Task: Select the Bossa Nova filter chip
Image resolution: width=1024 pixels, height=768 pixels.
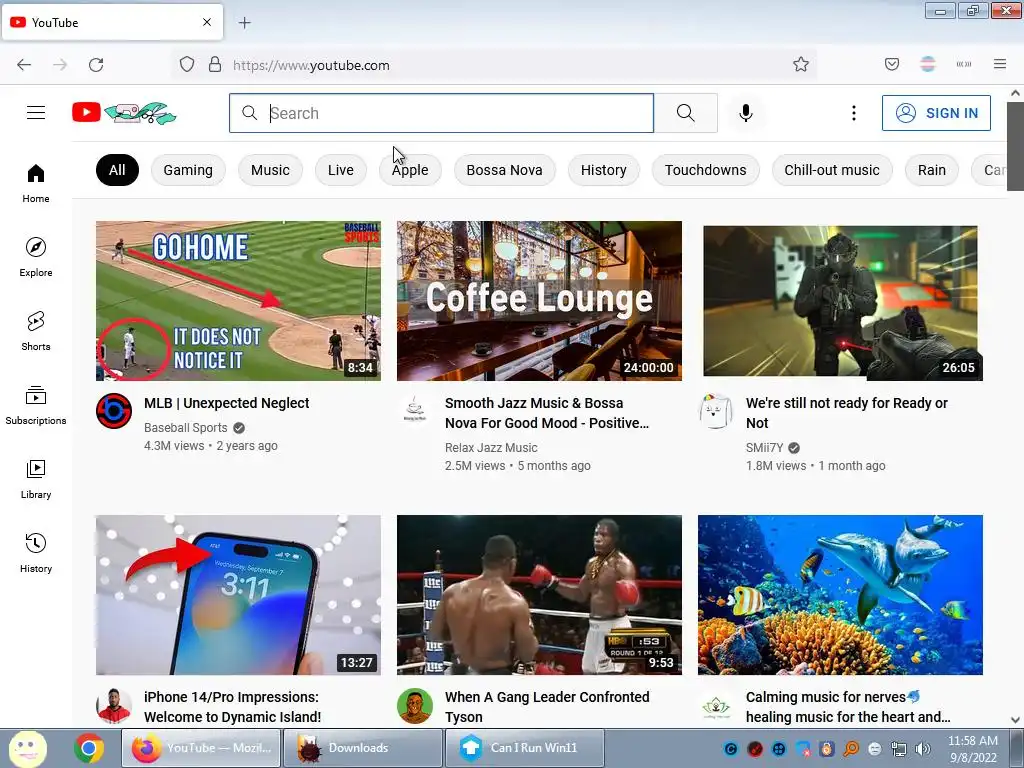Action: pos(504,170)
